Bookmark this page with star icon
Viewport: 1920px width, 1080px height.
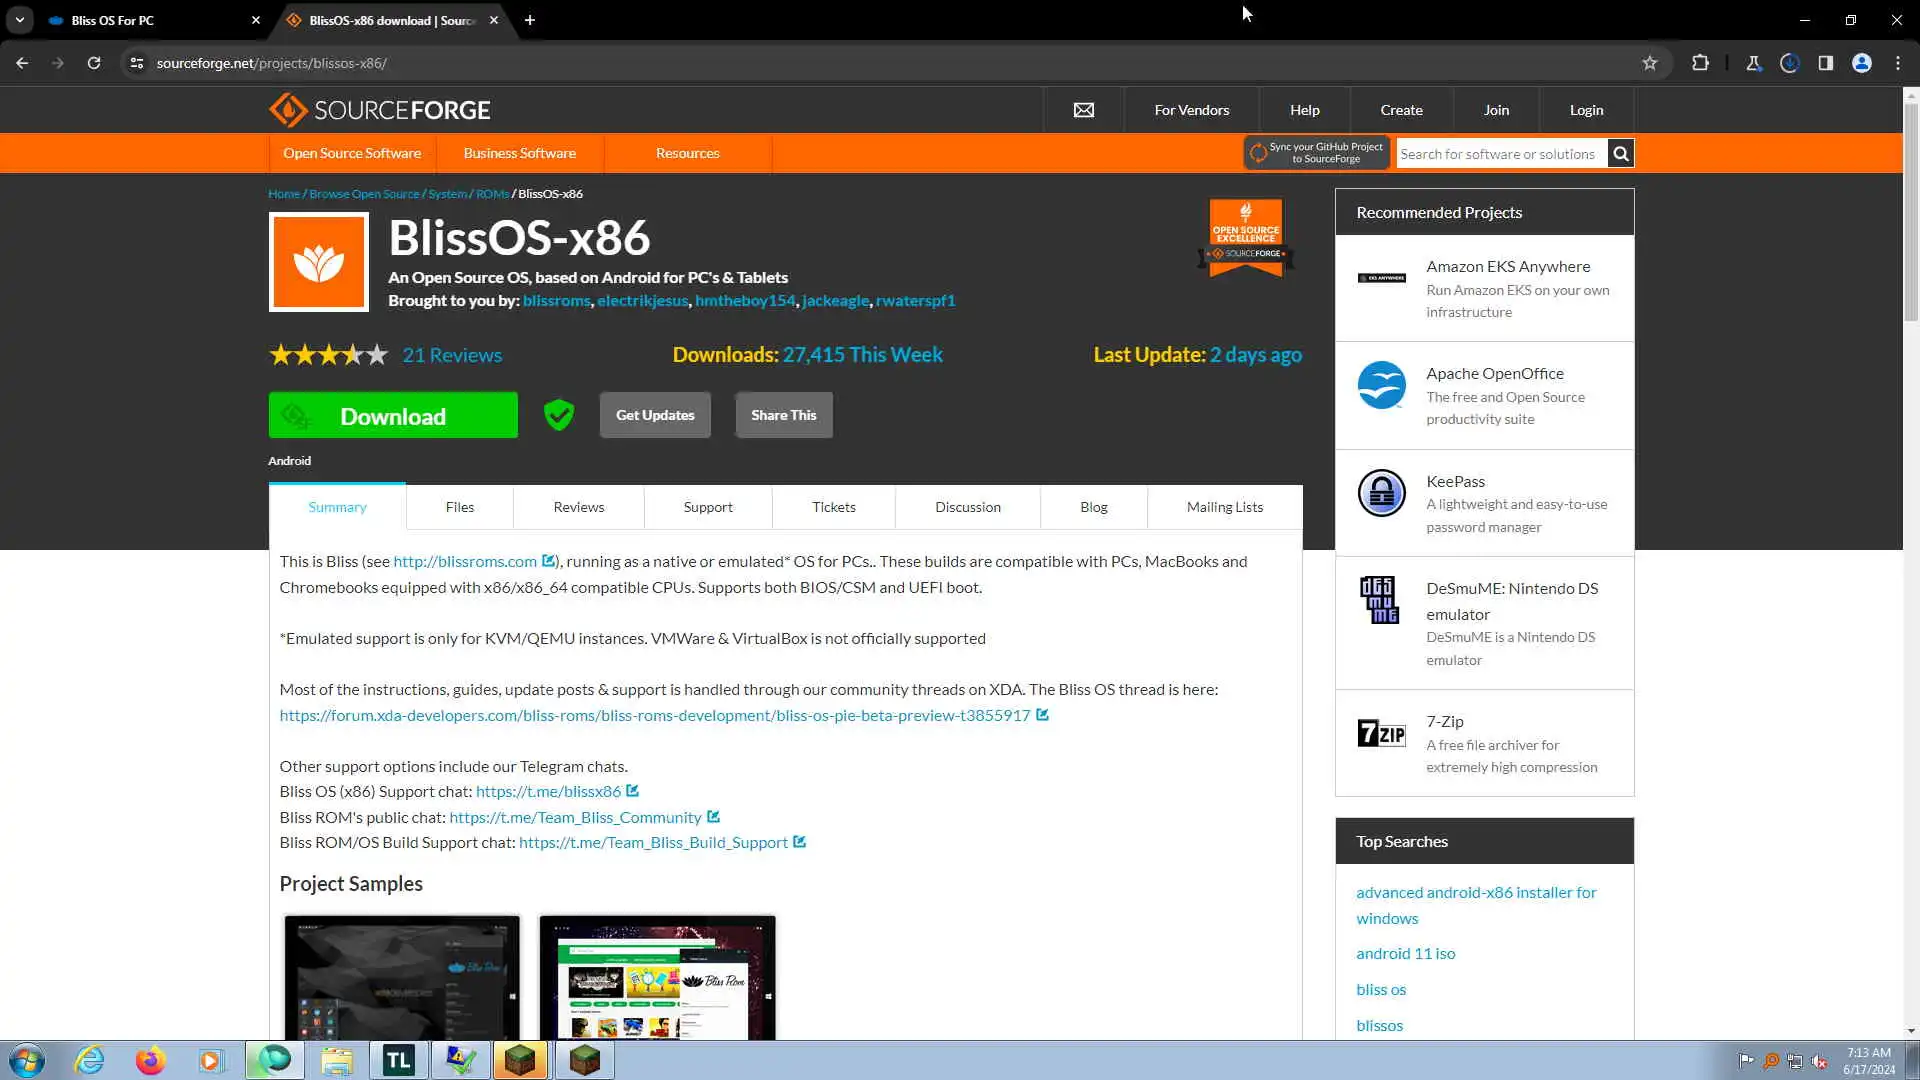tap(1649, 63)
